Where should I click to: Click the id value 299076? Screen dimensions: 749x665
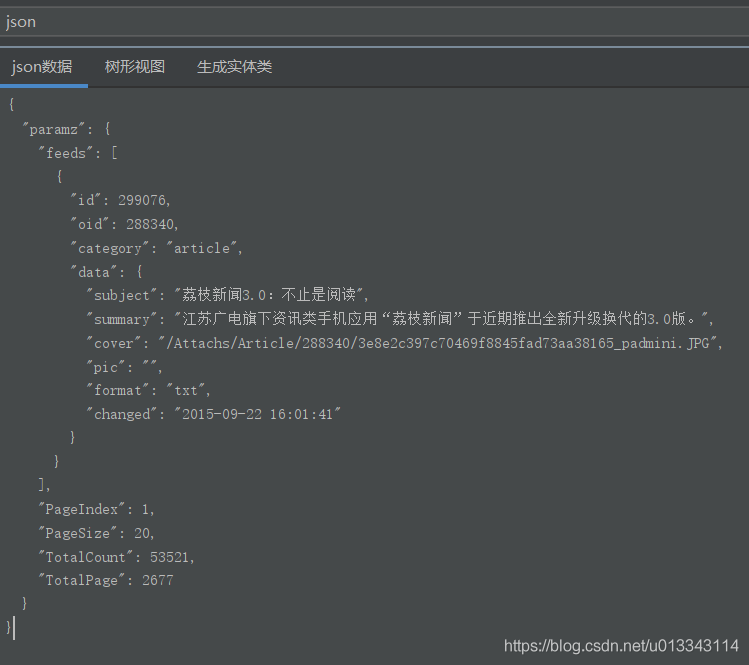144,200
